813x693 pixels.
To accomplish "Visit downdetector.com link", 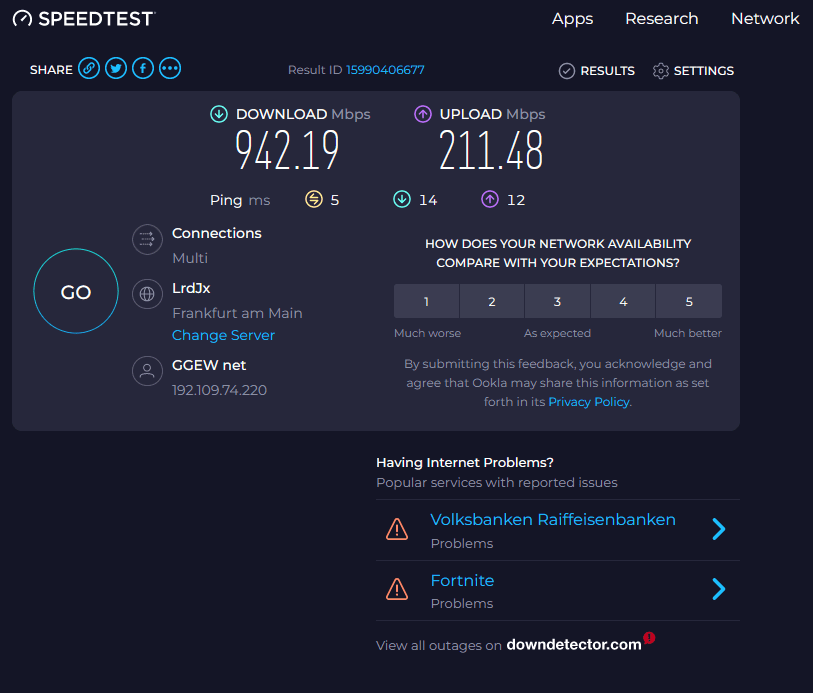I will click(x=574, y=644).
